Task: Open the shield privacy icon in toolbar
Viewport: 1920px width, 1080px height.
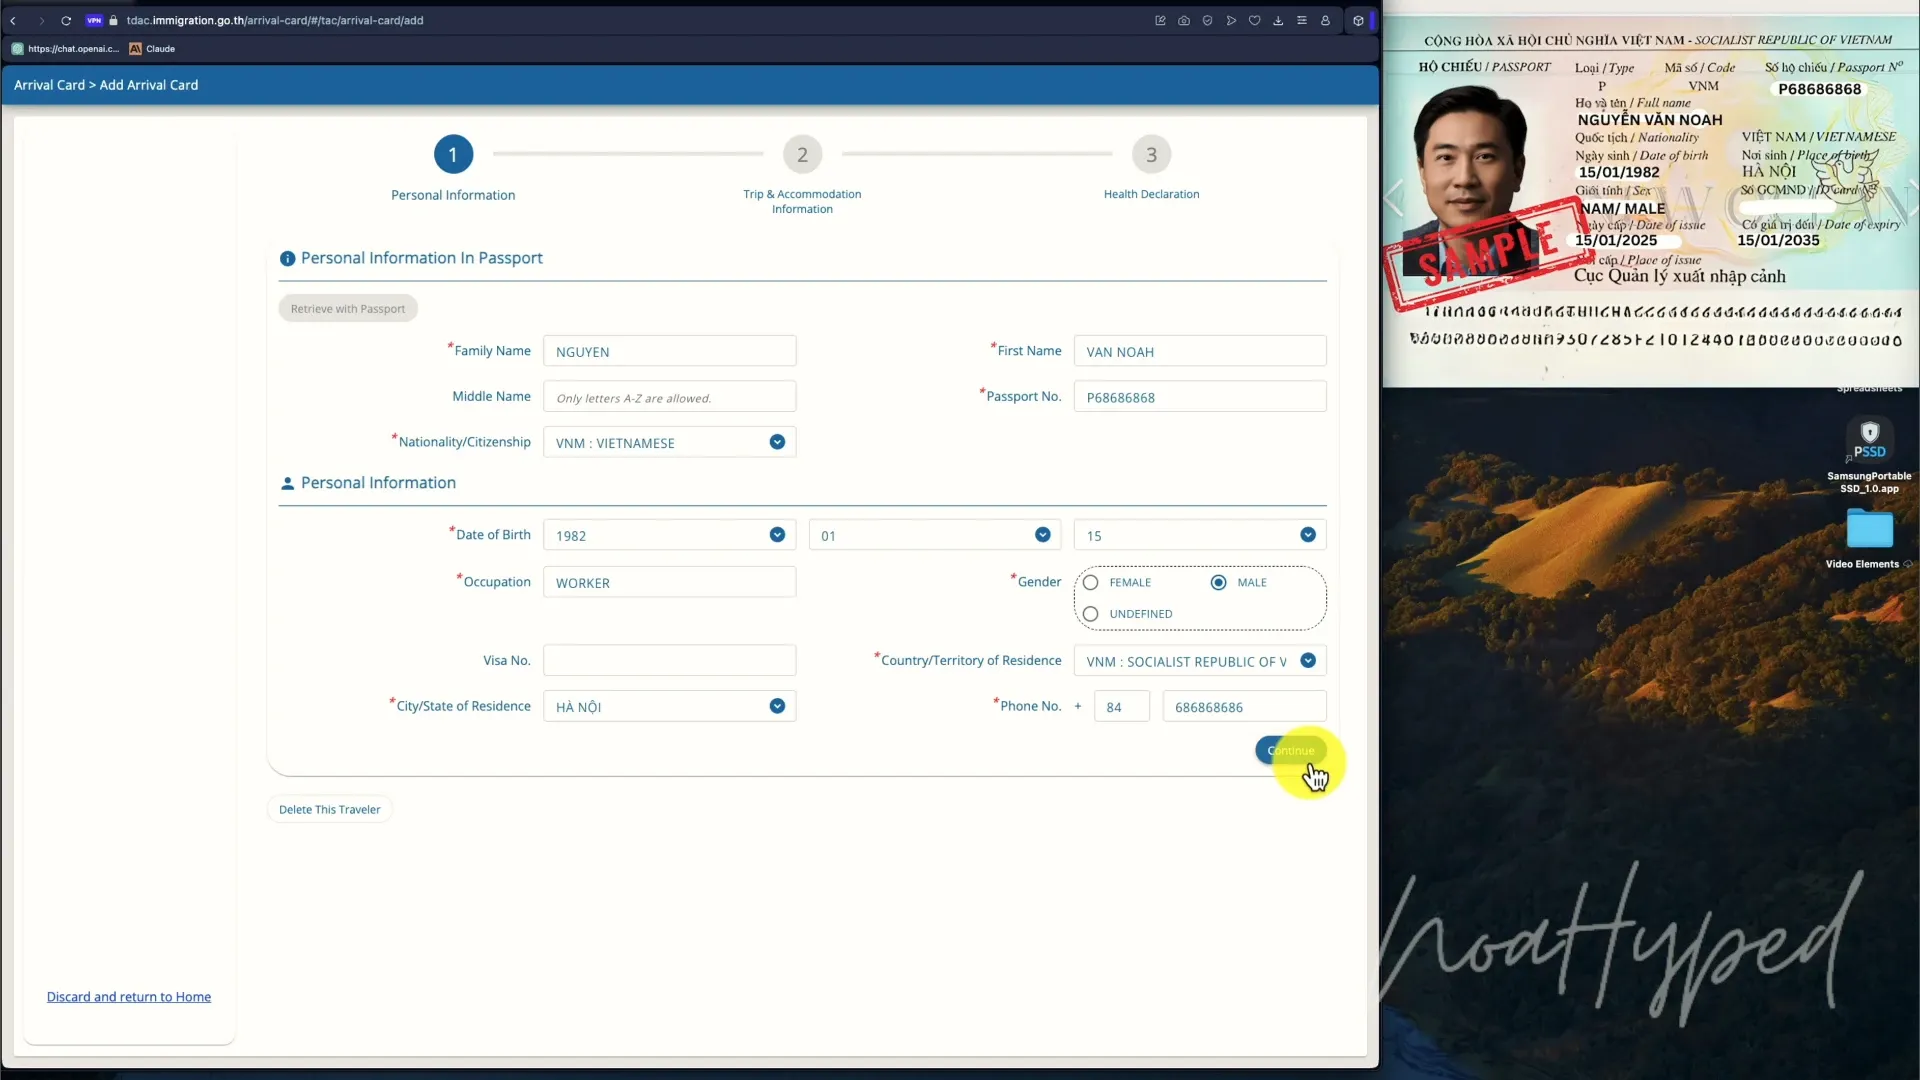Action: point(1208,20)
